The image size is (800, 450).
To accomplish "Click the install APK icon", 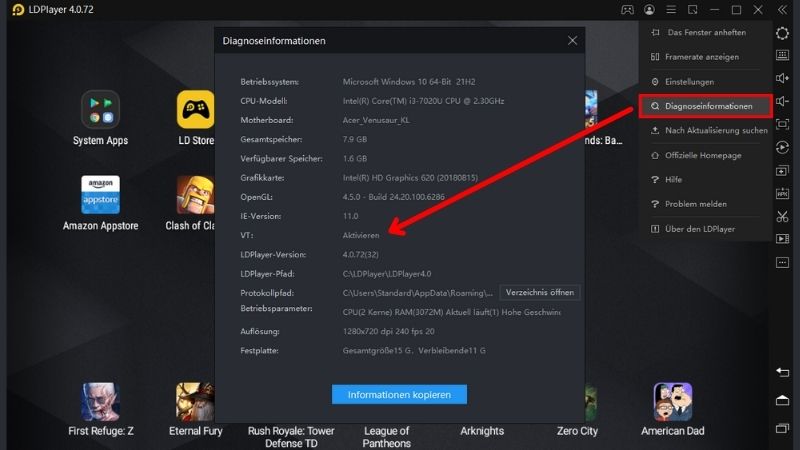I will pyautogui.click(x=782, y=193).
